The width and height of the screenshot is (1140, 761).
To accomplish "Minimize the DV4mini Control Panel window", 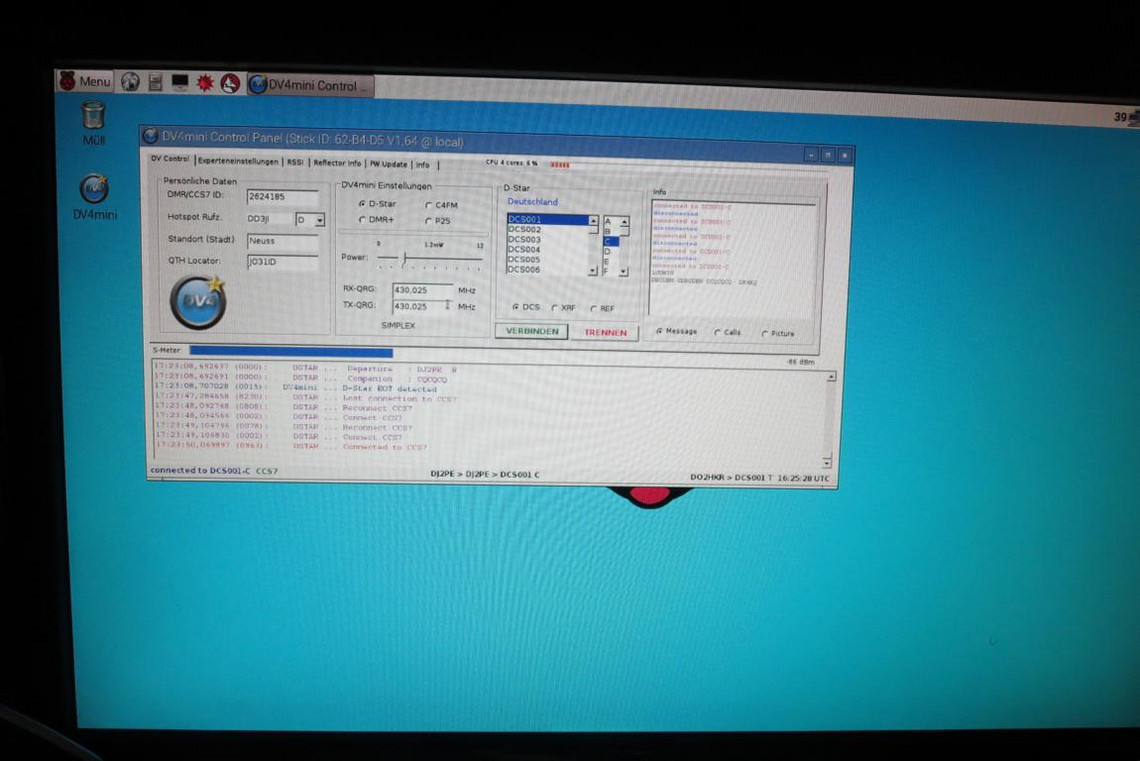I will point(811,155).
